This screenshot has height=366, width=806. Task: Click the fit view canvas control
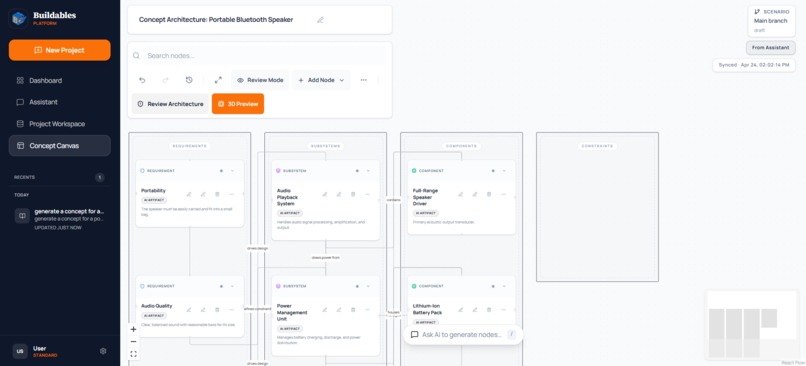pos(134,354)
